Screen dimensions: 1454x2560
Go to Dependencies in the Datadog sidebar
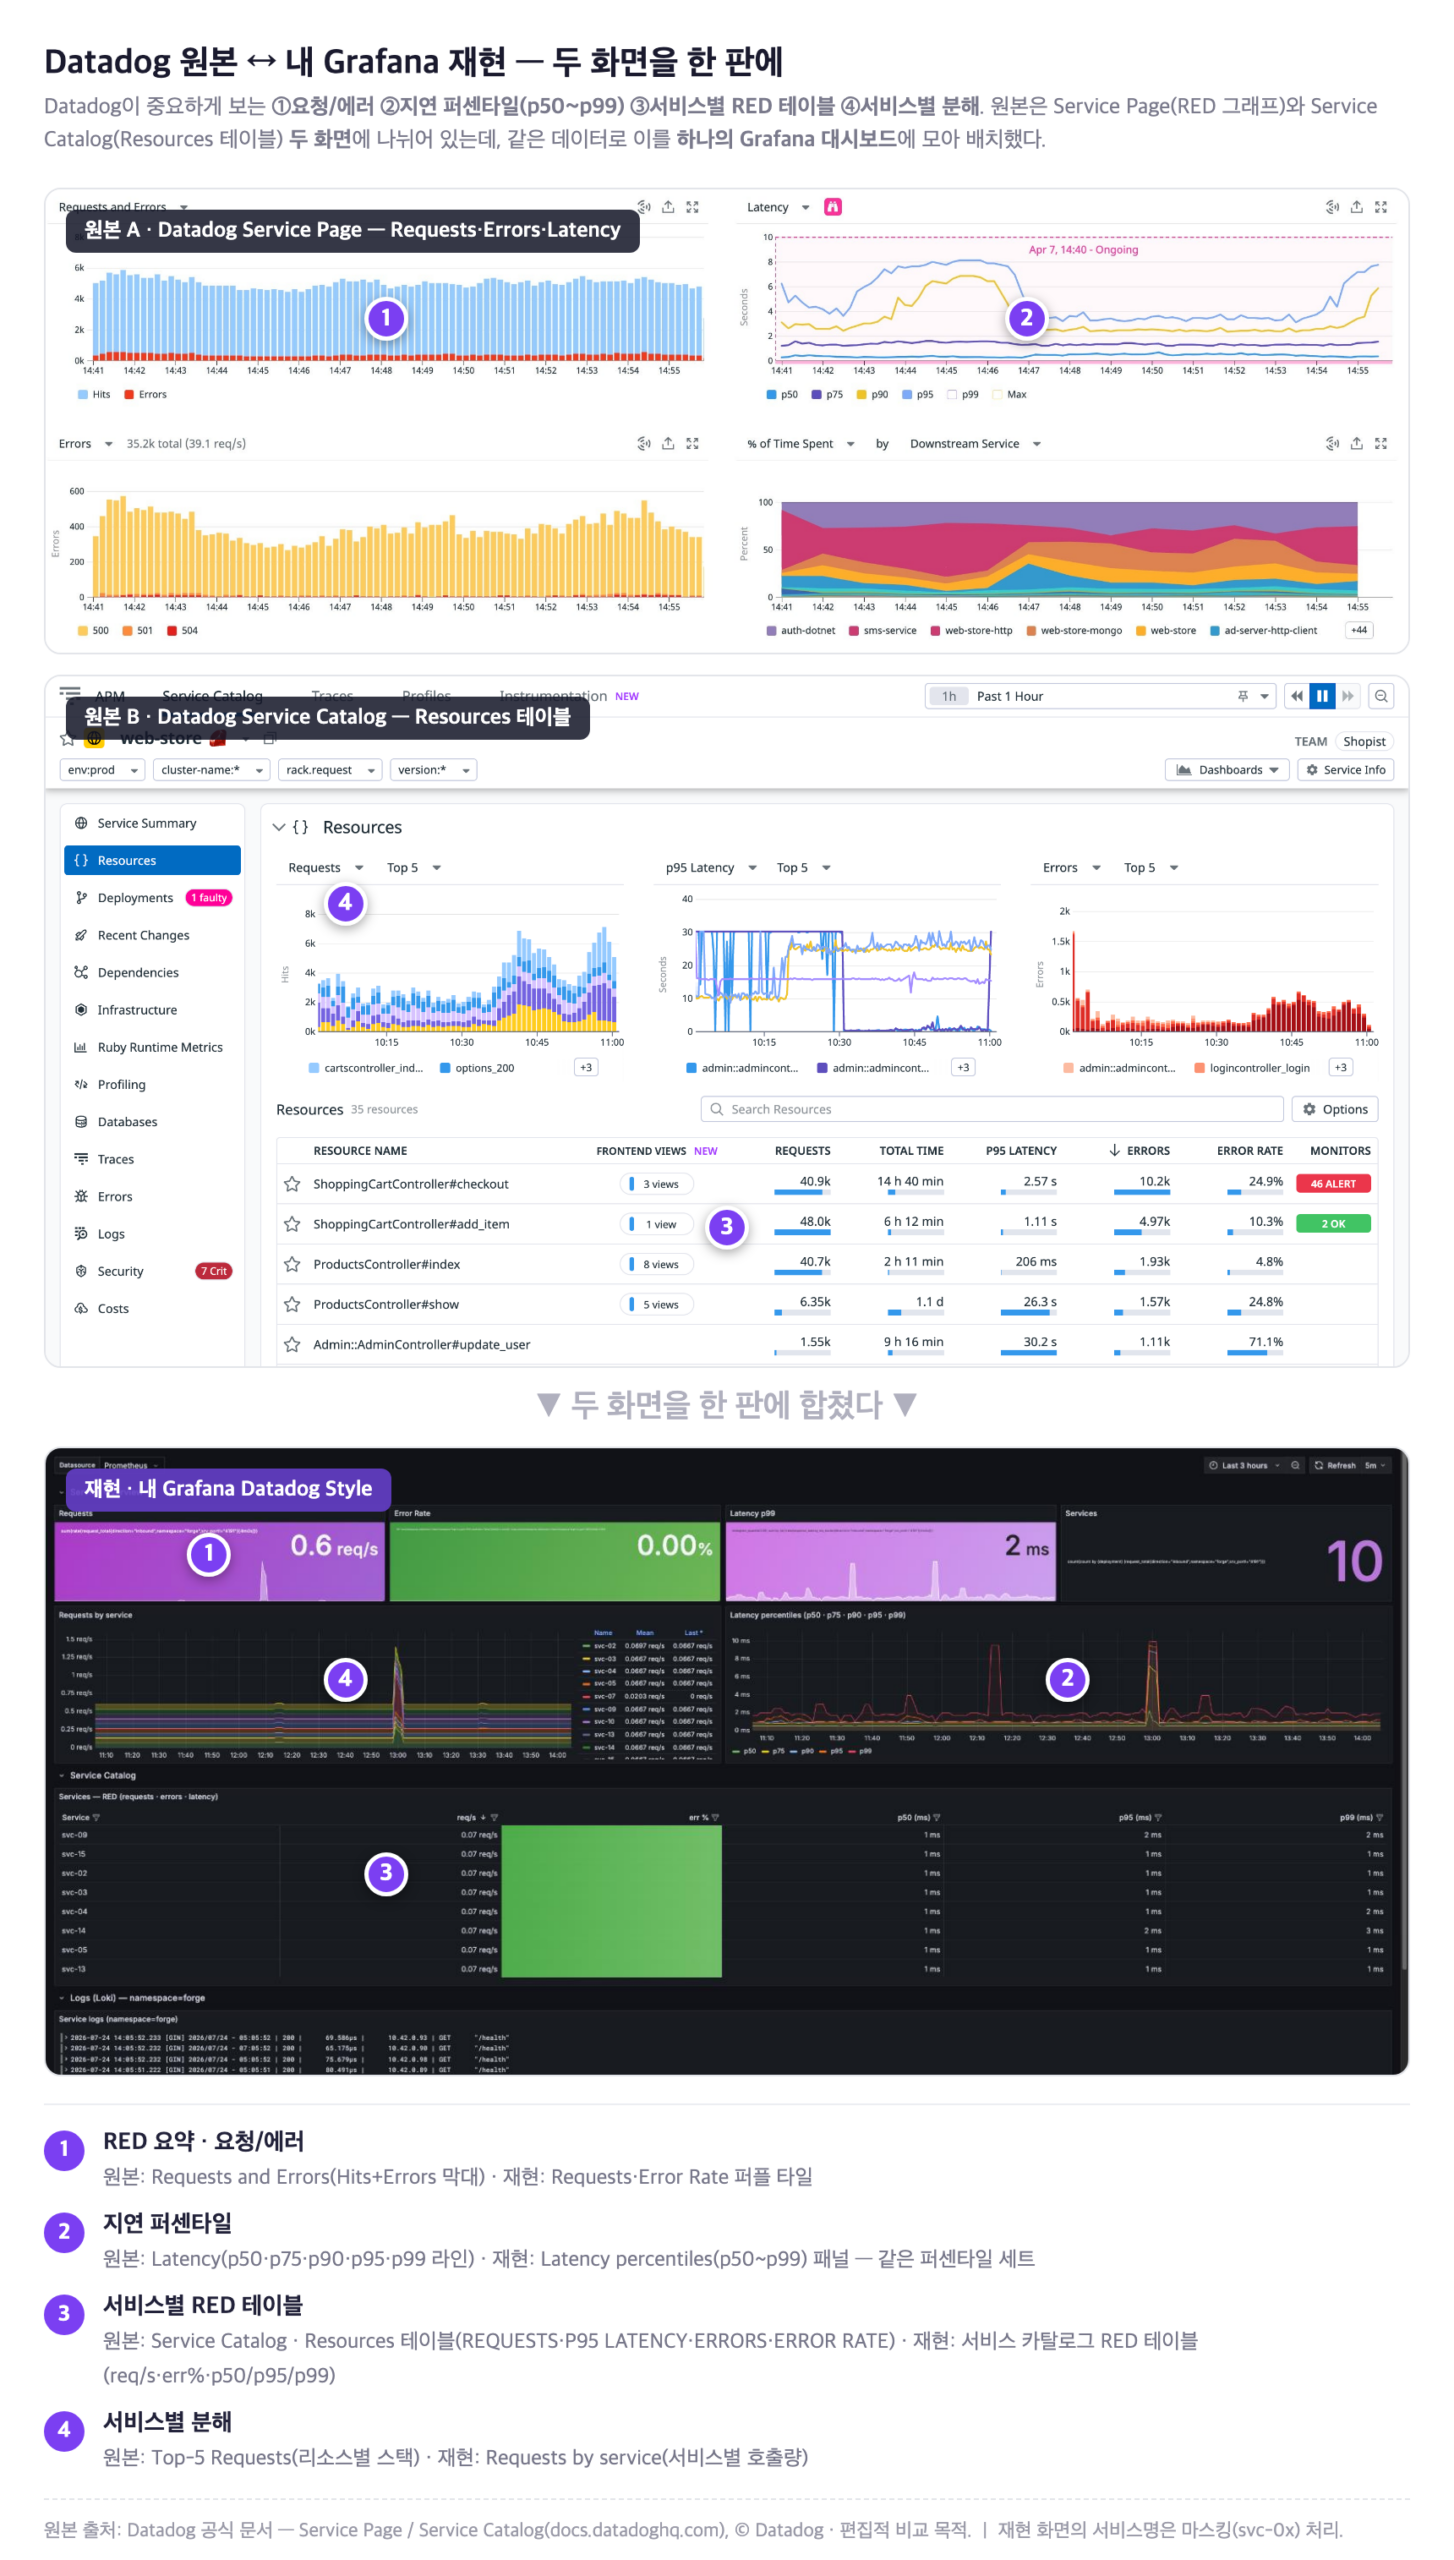152,972
